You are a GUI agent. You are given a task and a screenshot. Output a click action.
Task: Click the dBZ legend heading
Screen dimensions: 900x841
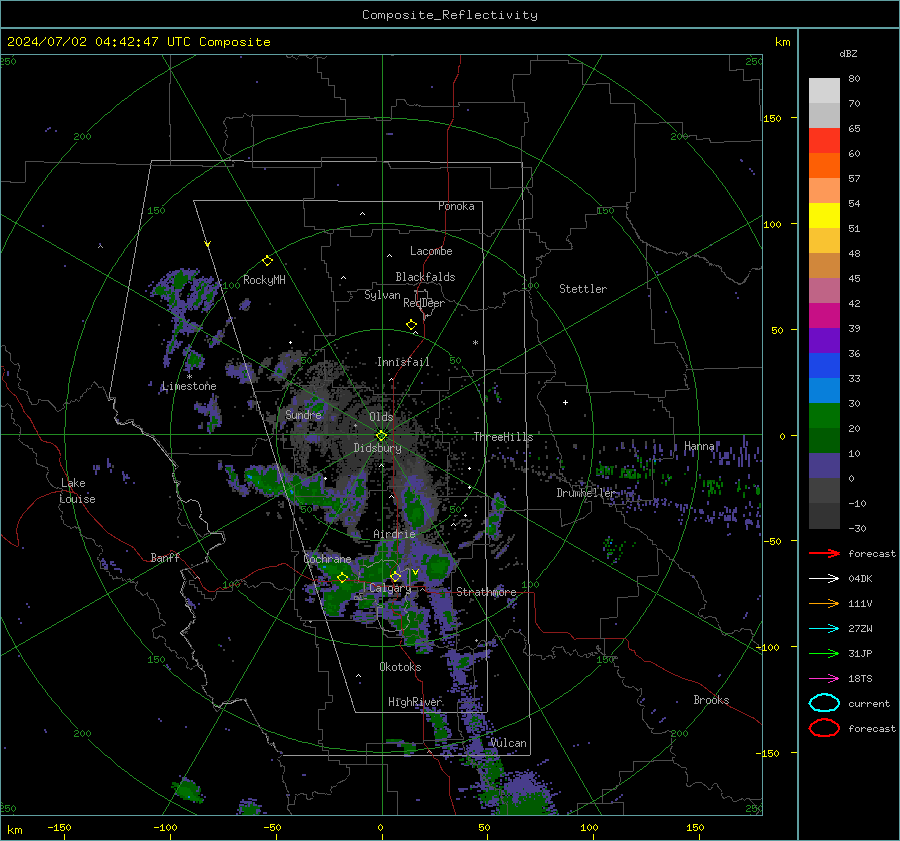[x=848, y=53]
